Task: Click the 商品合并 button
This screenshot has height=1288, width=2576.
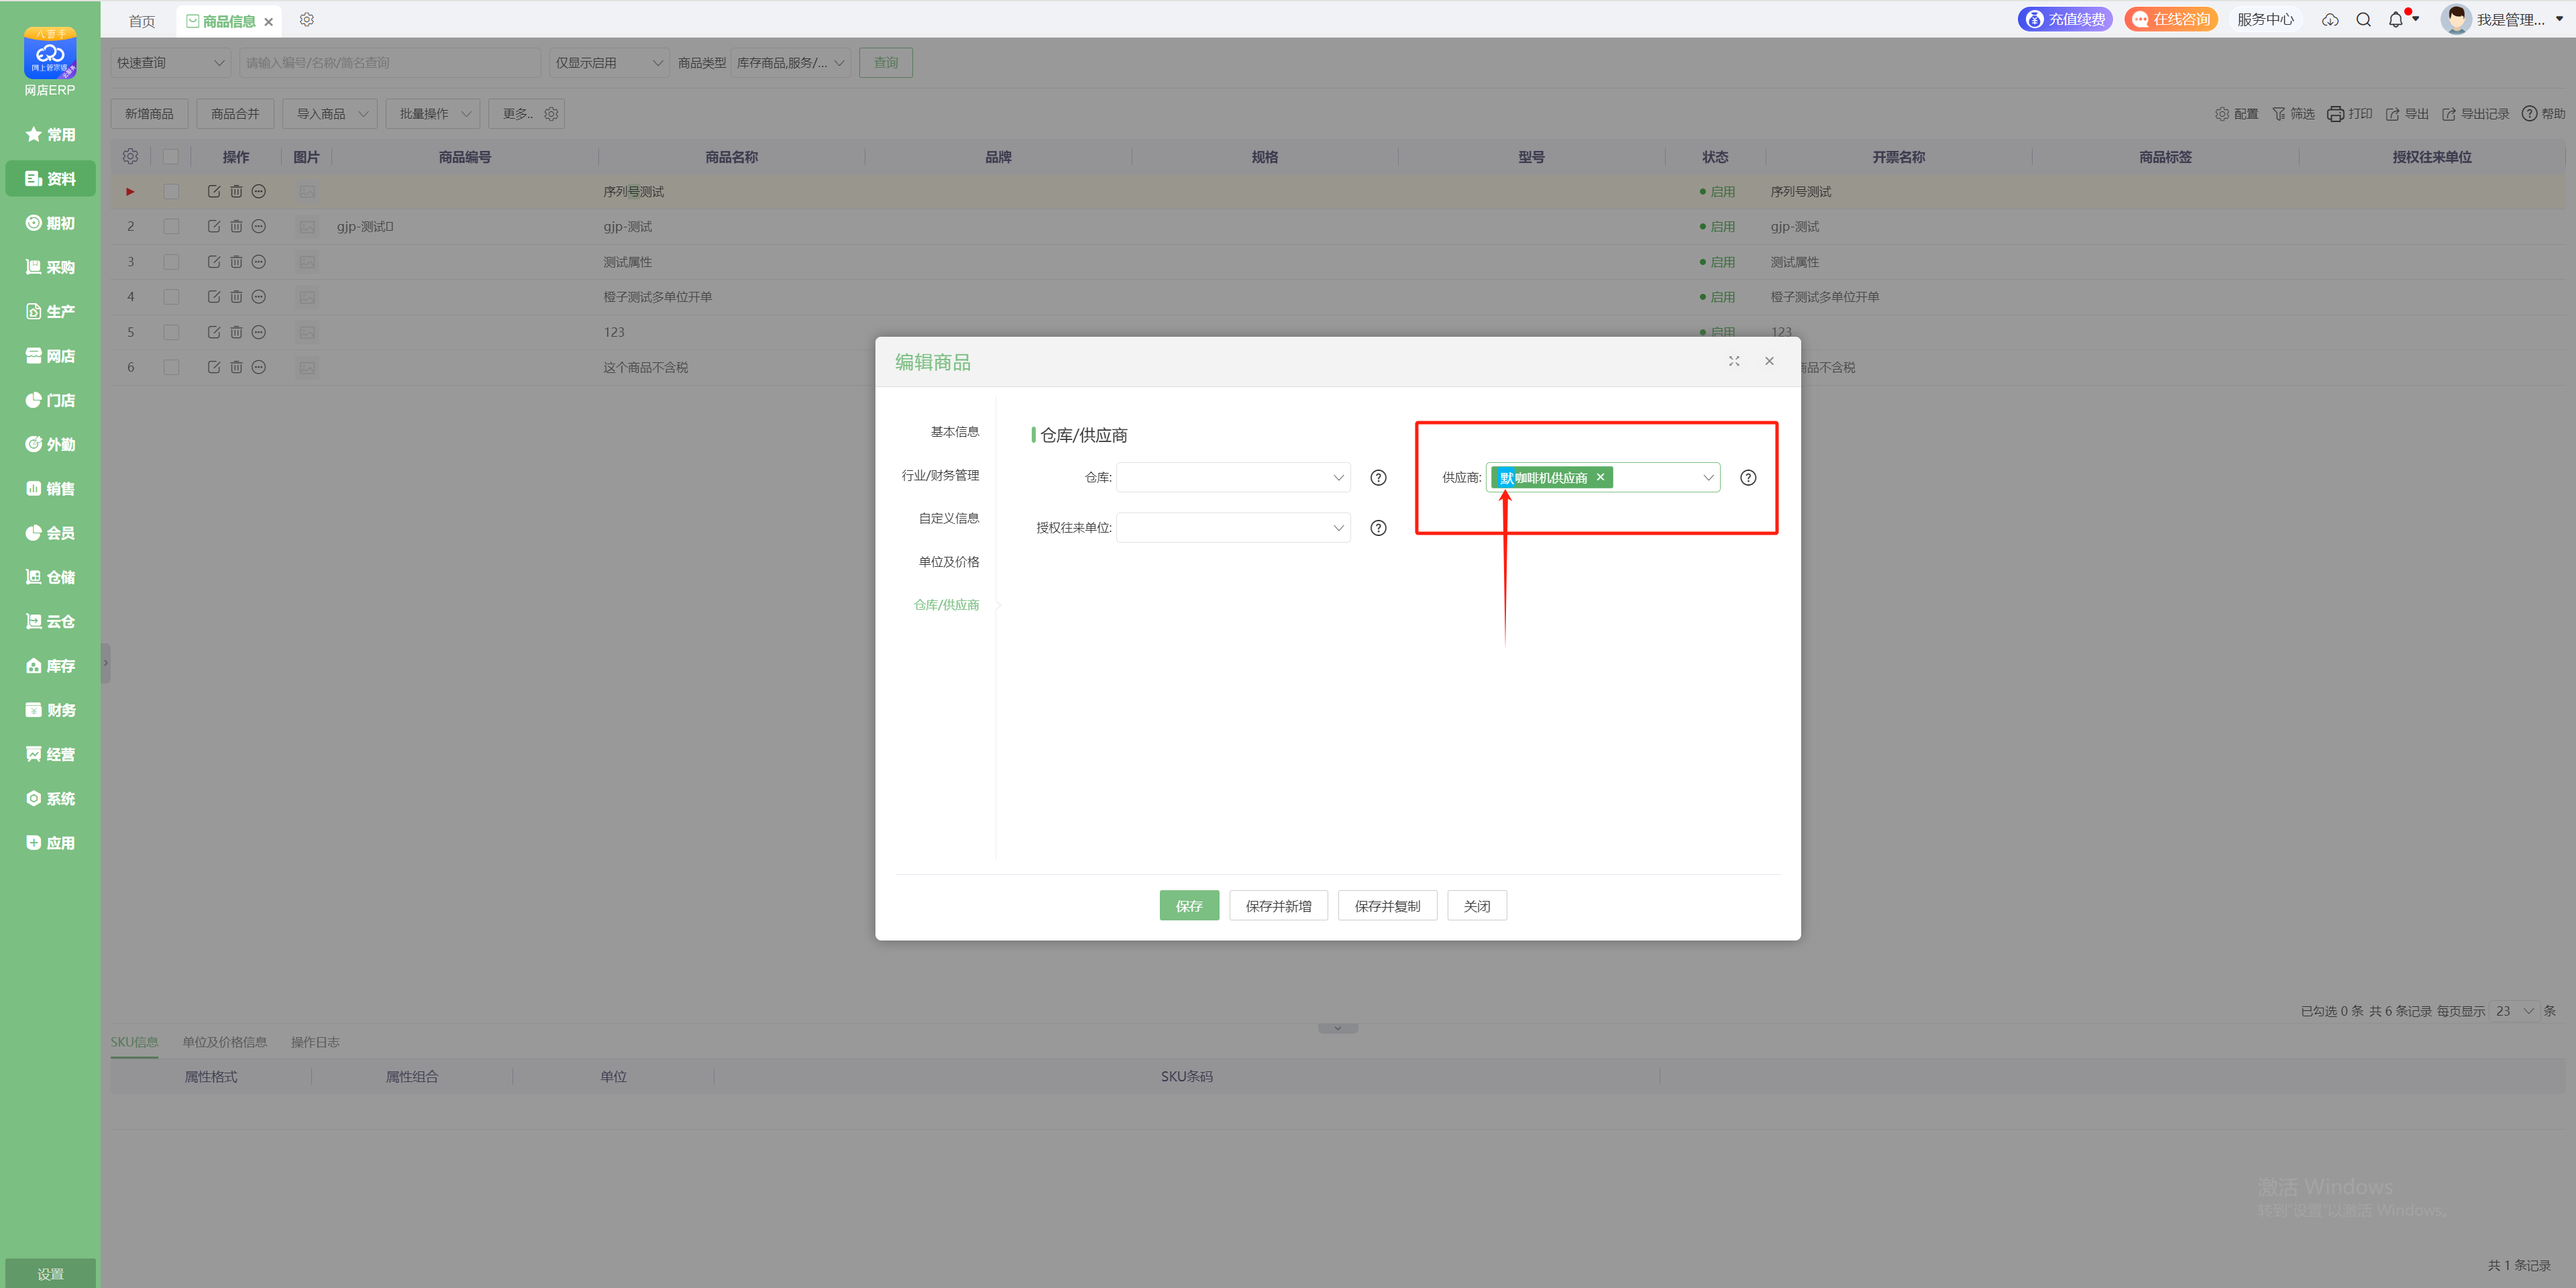Action: (235, 114)
